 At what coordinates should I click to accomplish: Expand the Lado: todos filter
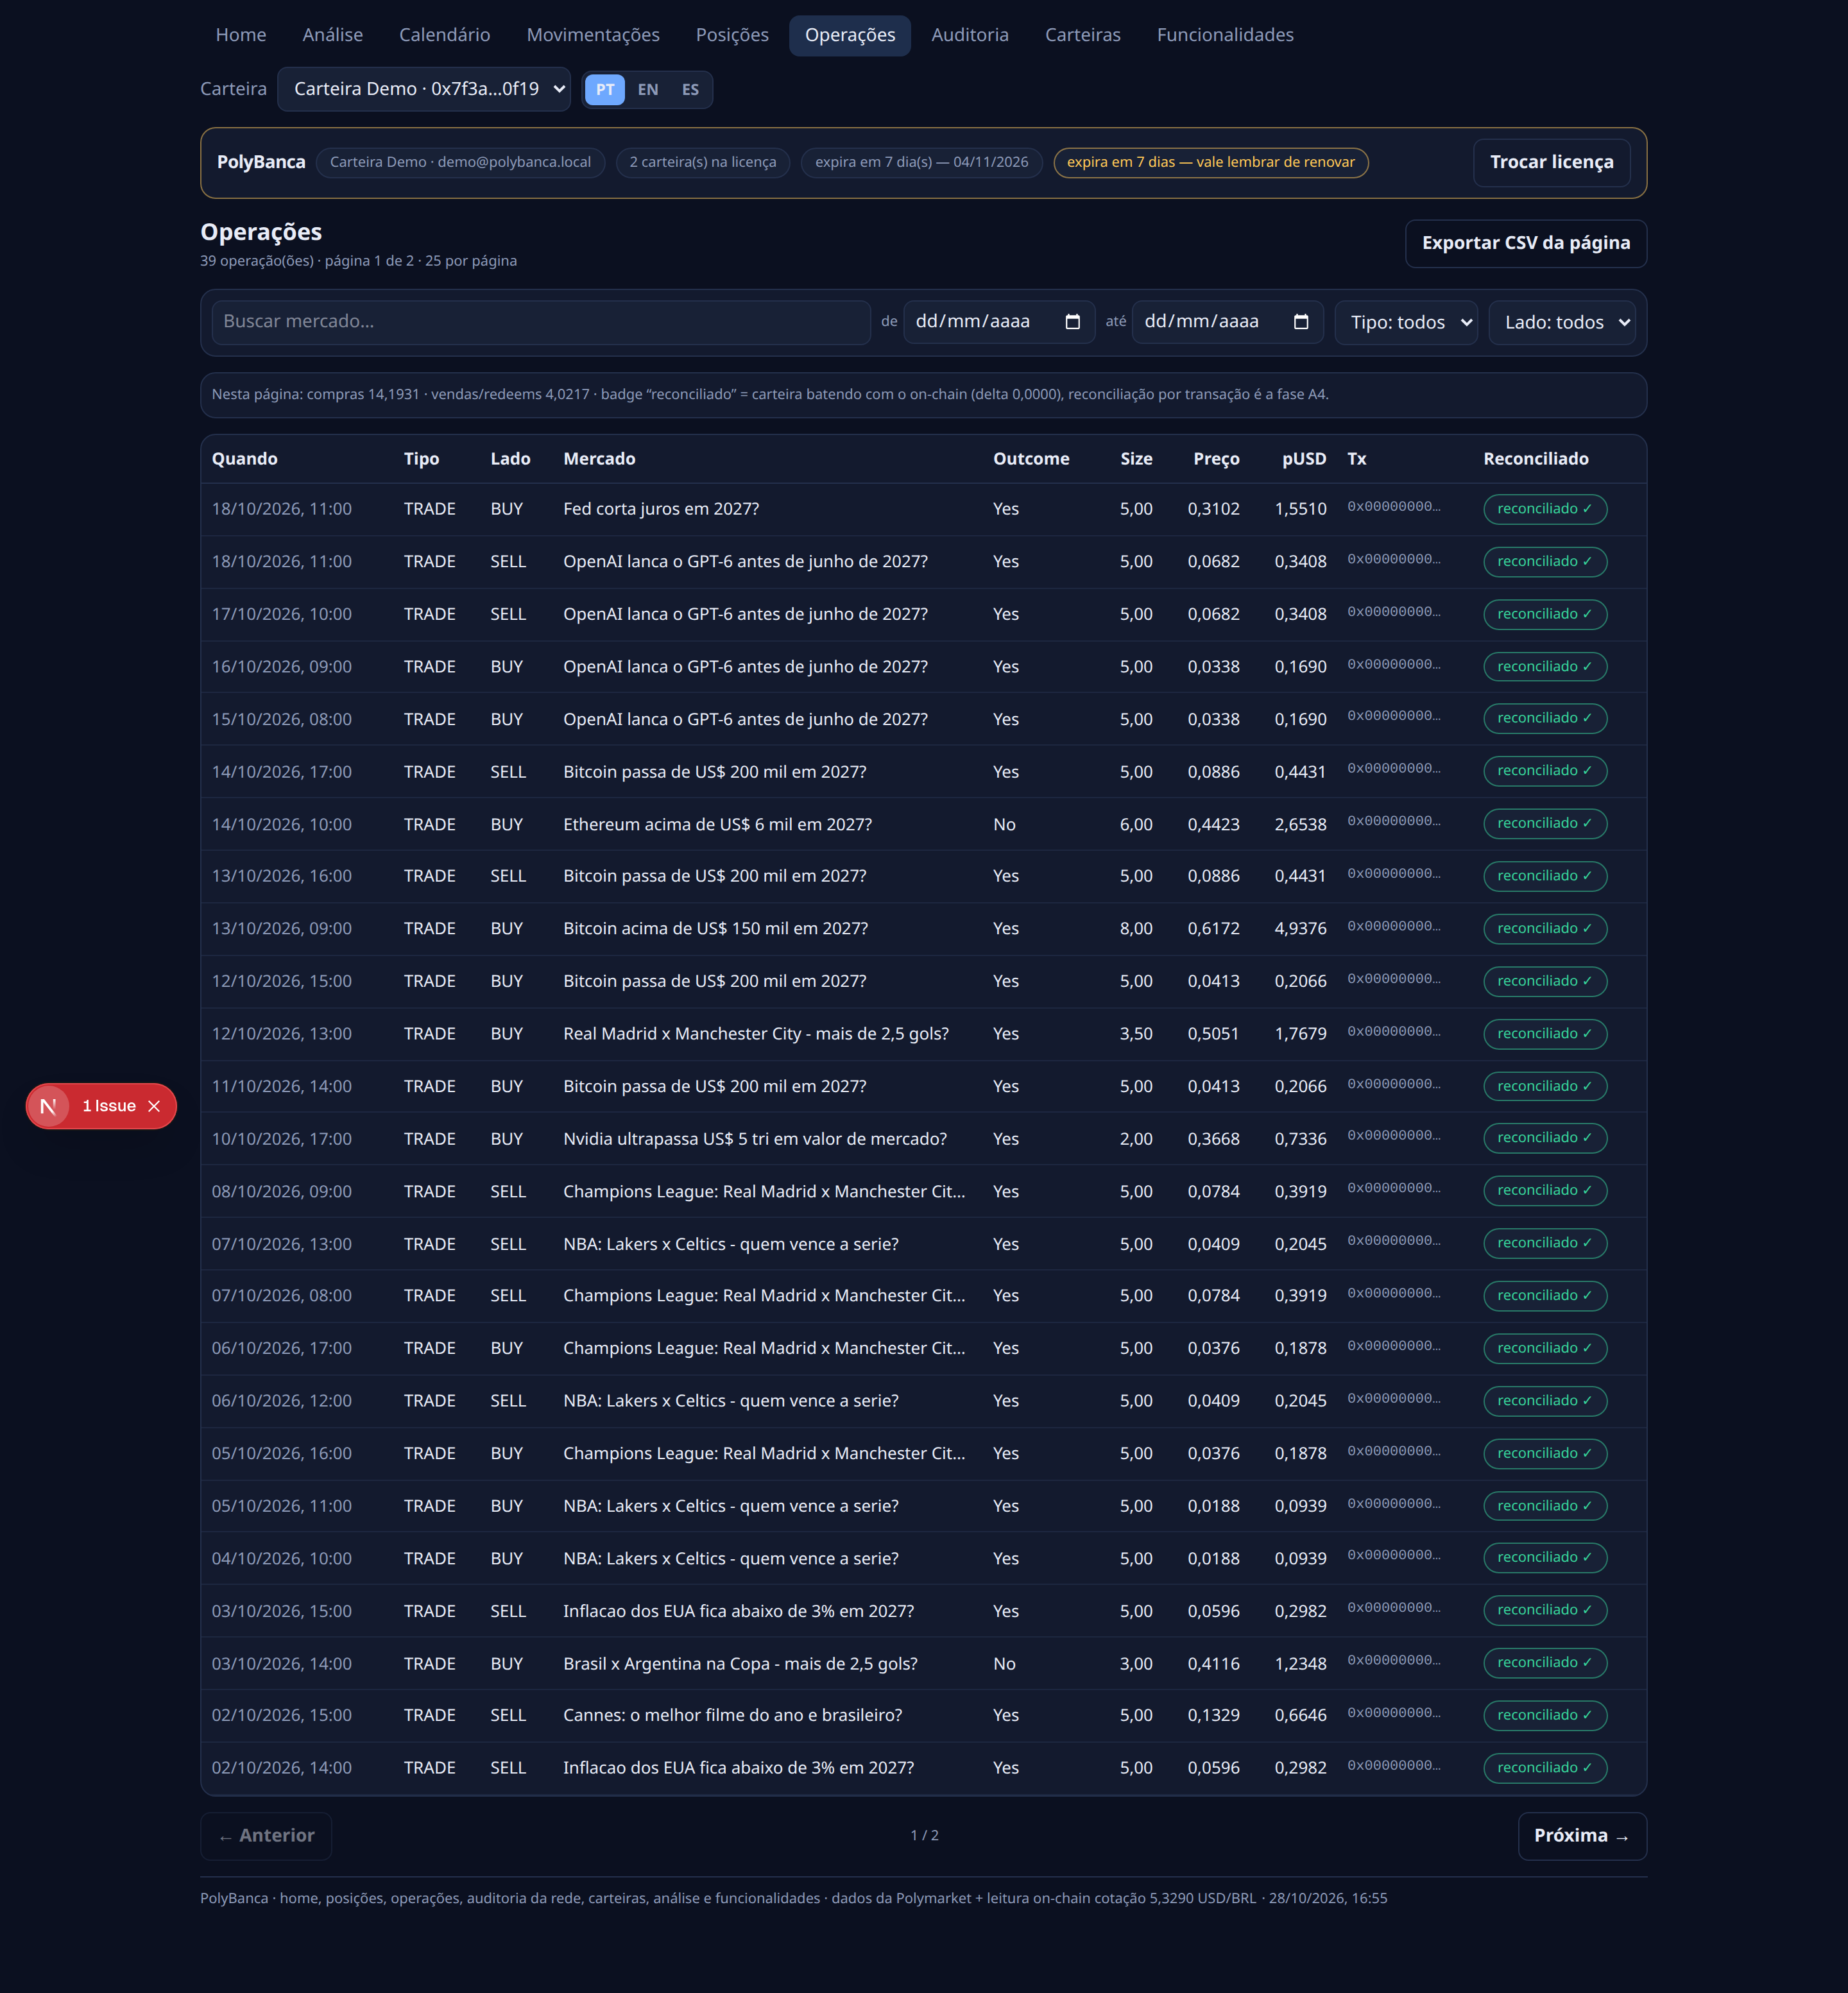coord(1562,322)
